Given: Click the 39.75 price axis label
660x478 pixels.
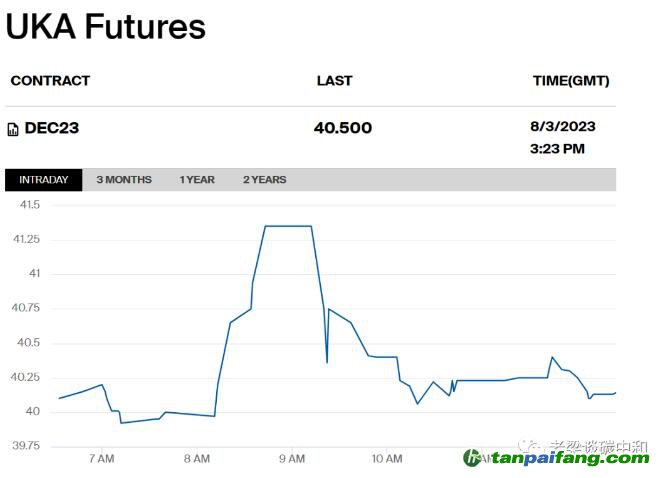Looking at the screenshot, I should pyautogui.click(x=26, y=446).
